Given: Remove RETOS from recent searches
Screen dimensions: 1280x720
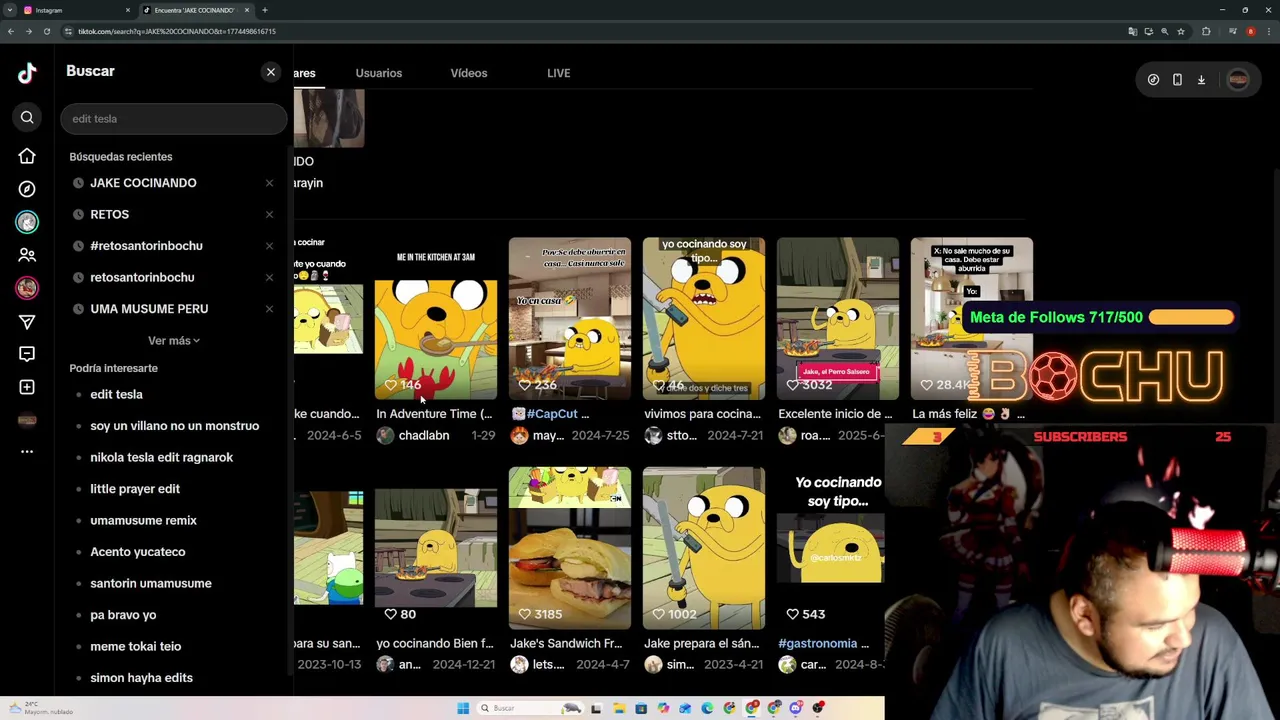Looking at the screenshot, I should click(x=269, y=214).
